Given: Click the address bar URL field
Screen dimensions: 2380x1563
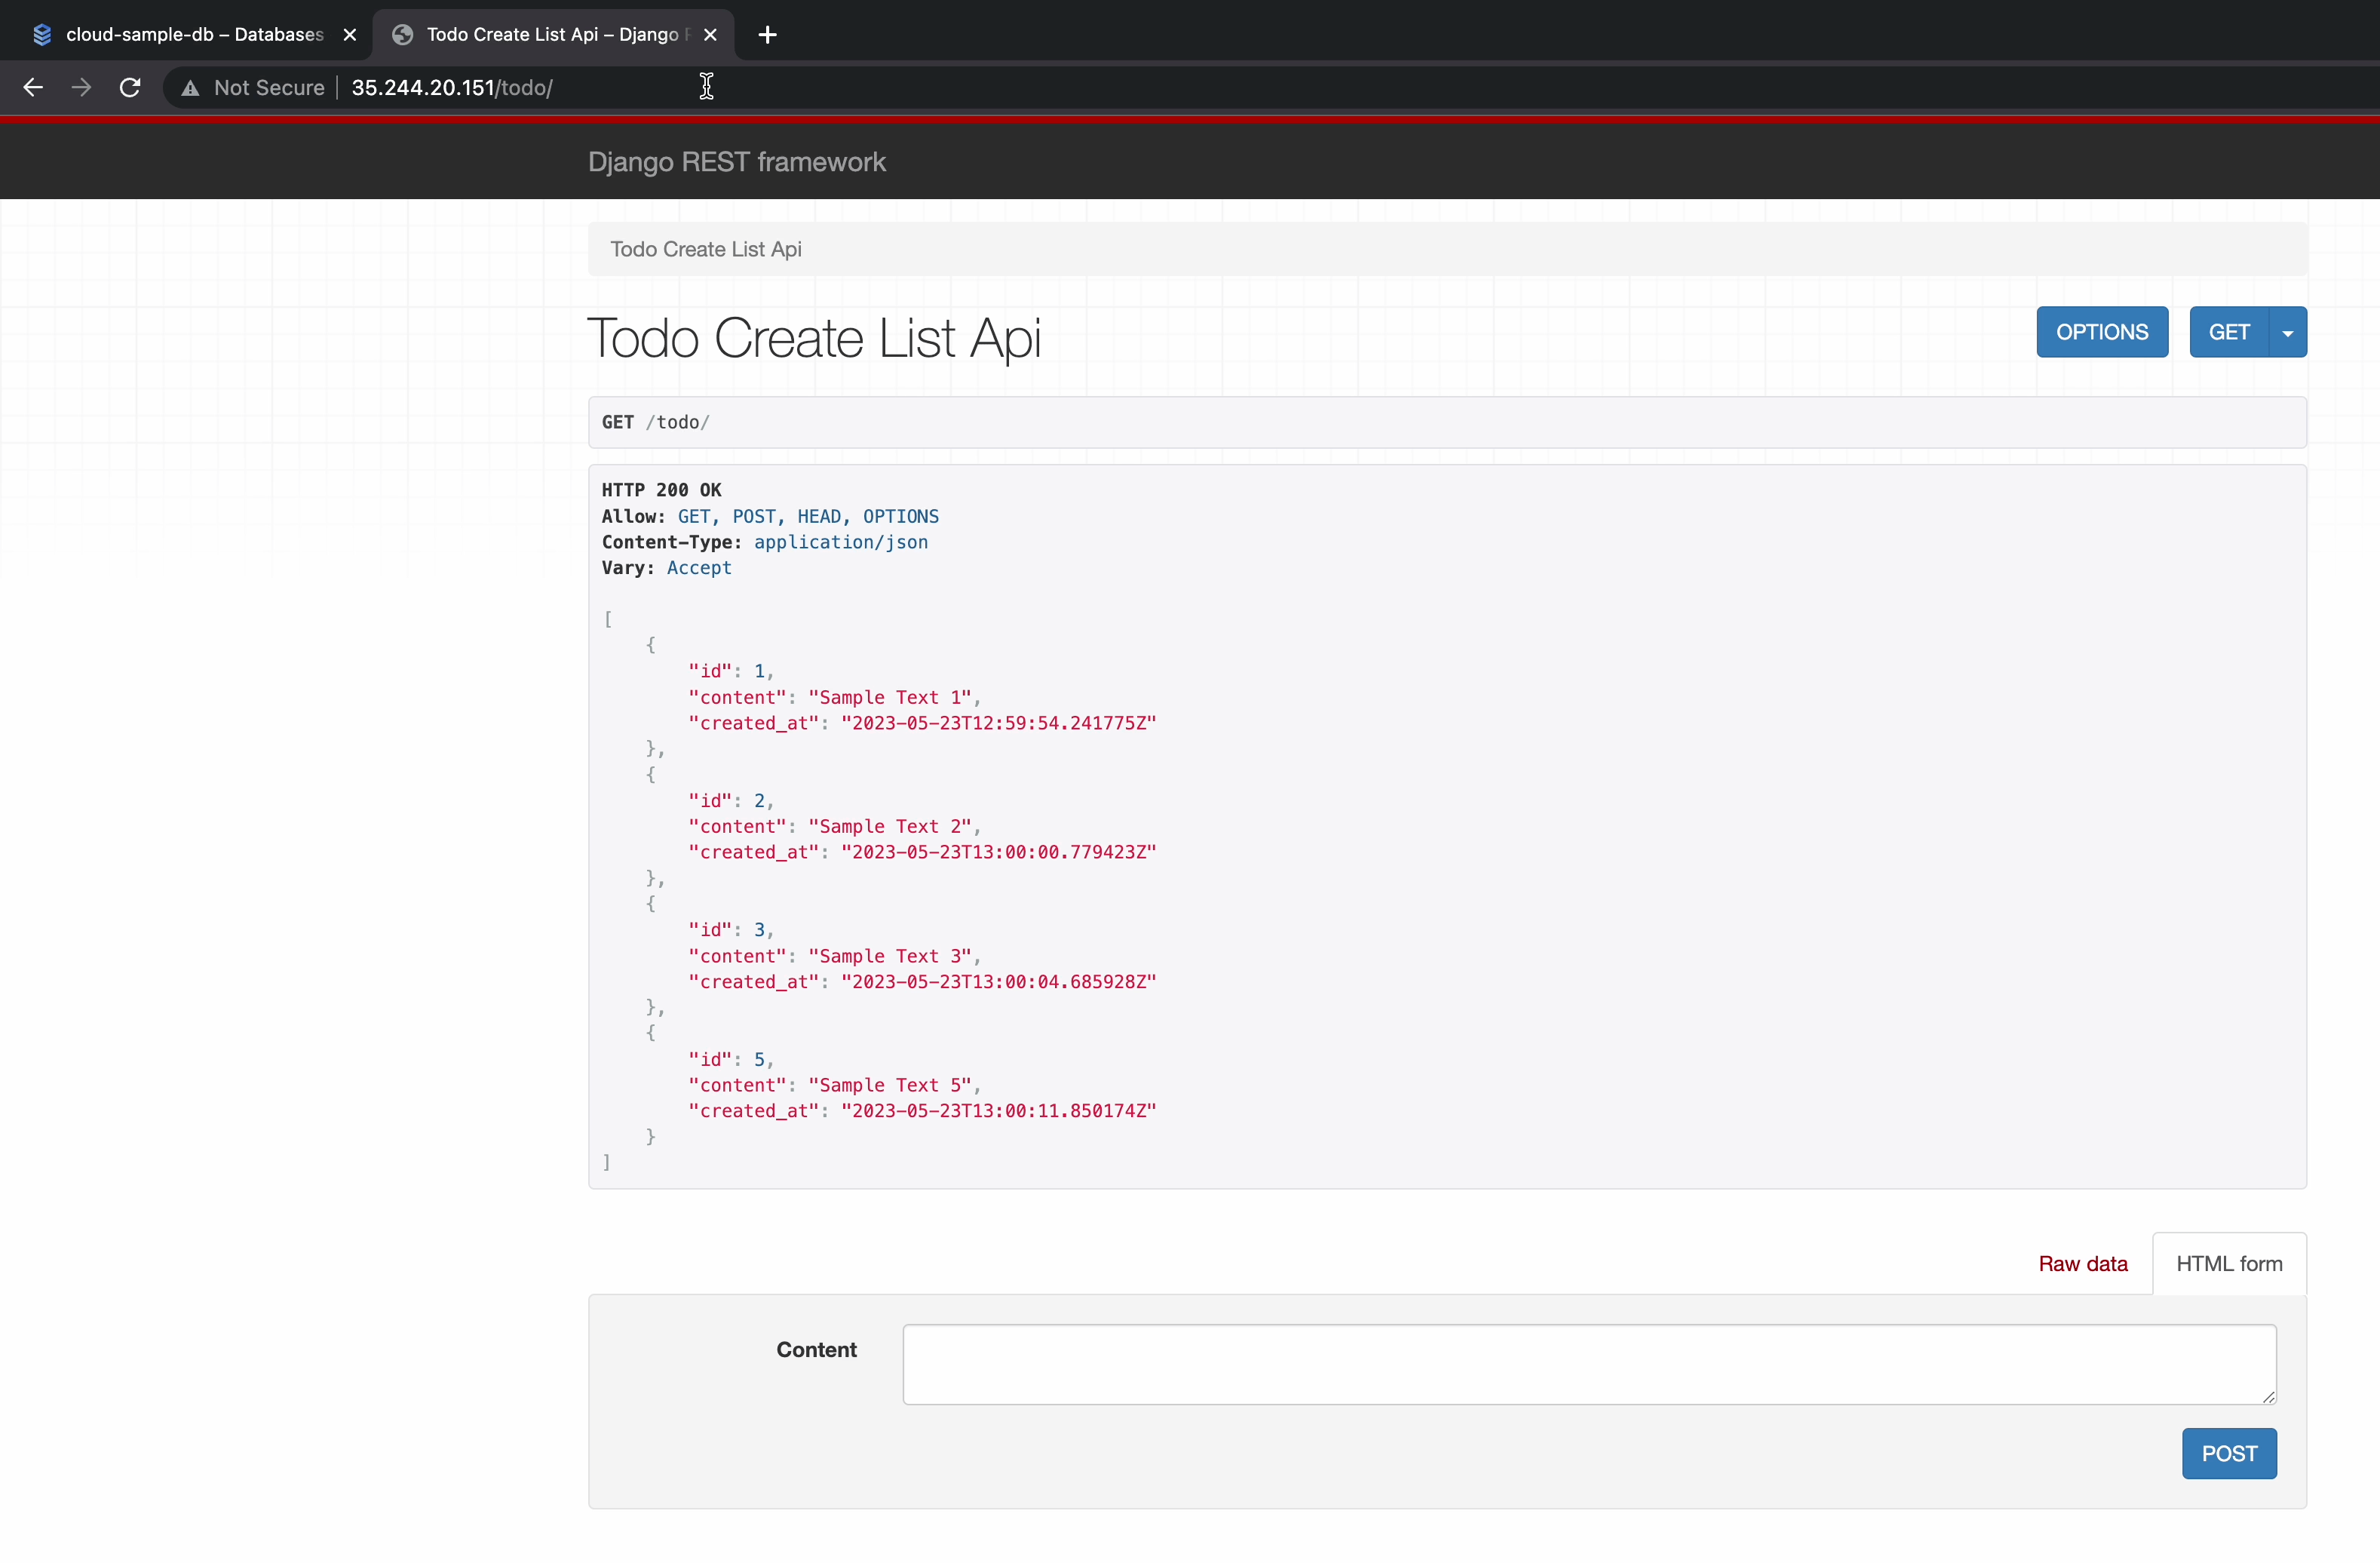Looking at the screenshot, I should point(452,88).
